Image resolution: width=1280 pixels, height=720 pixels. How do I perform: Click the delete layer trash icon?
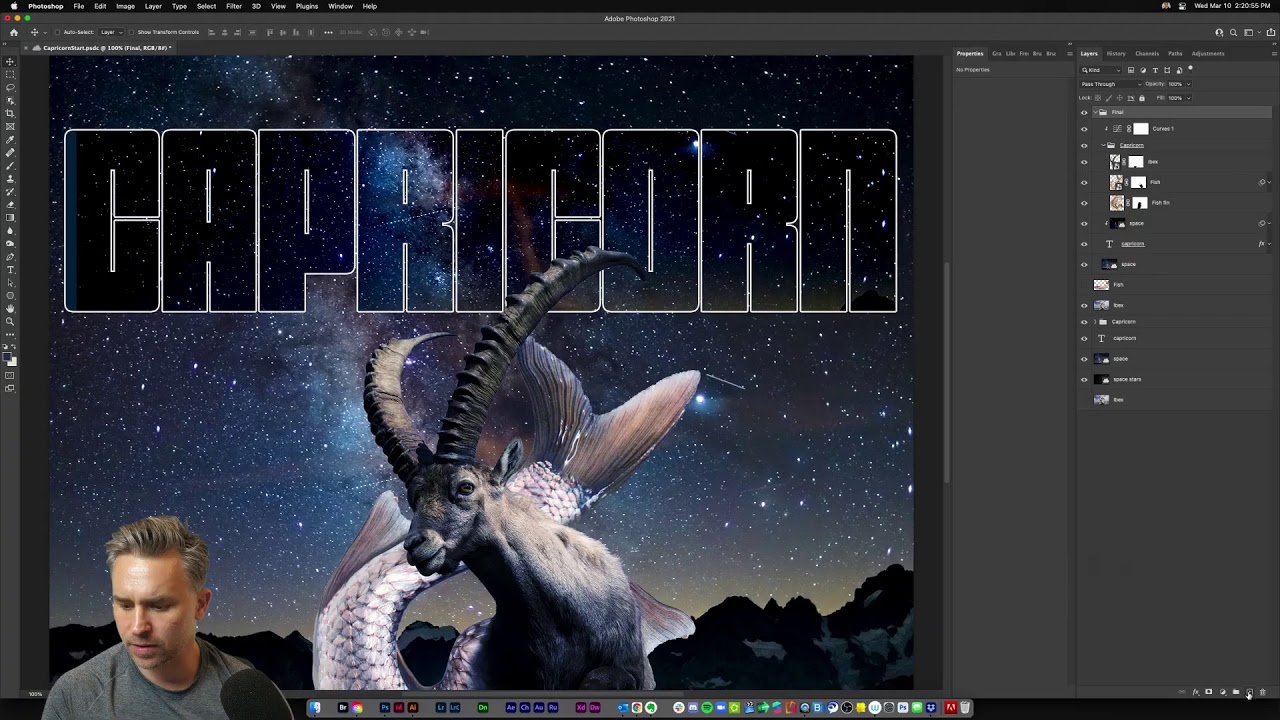click(x=1263, y=692)
